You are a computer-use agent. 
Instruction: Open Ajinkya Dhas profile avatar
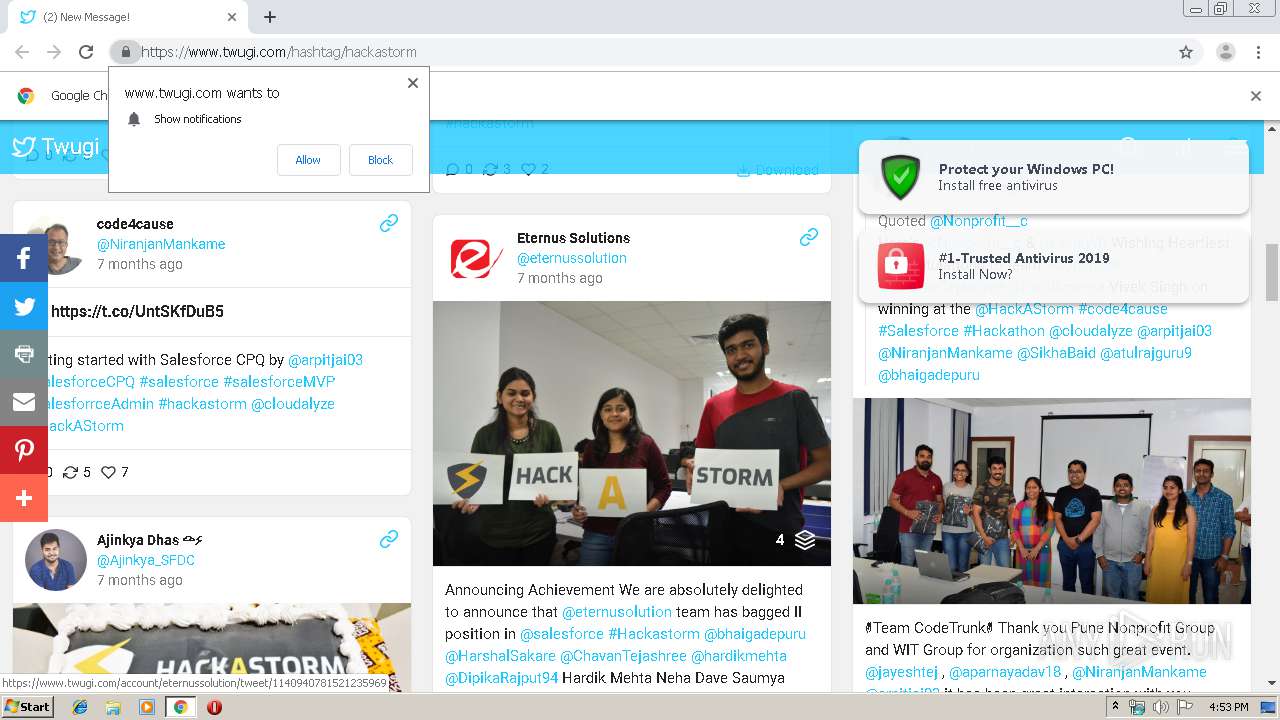coord(56,560)
